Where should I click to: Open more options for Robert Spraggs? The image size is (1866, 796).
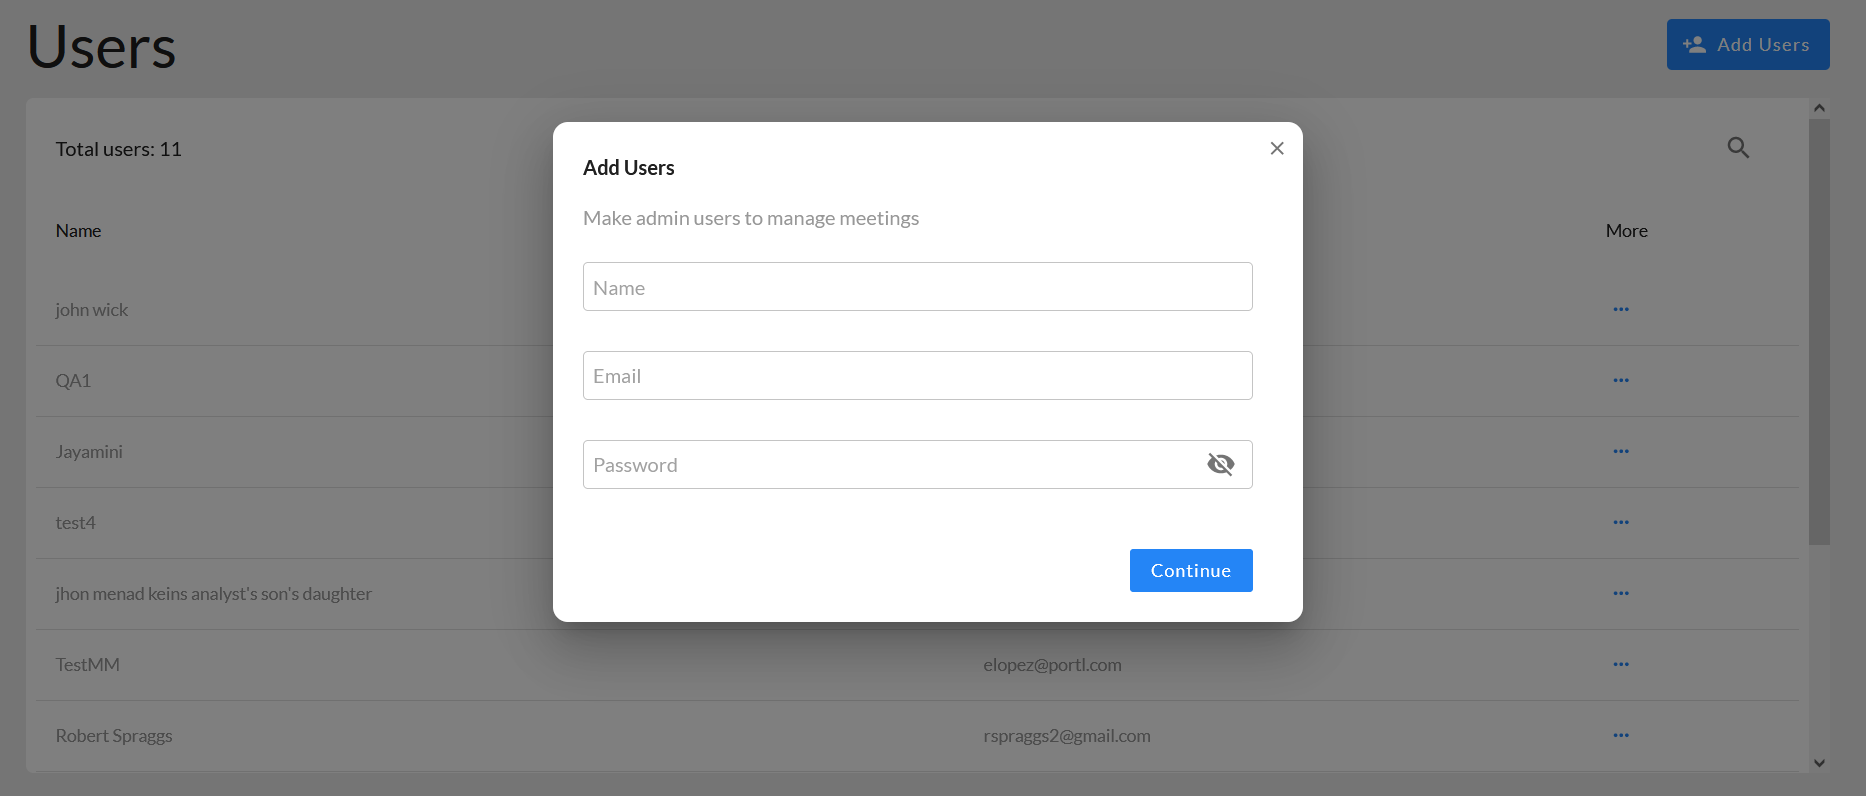(1621, 736)
